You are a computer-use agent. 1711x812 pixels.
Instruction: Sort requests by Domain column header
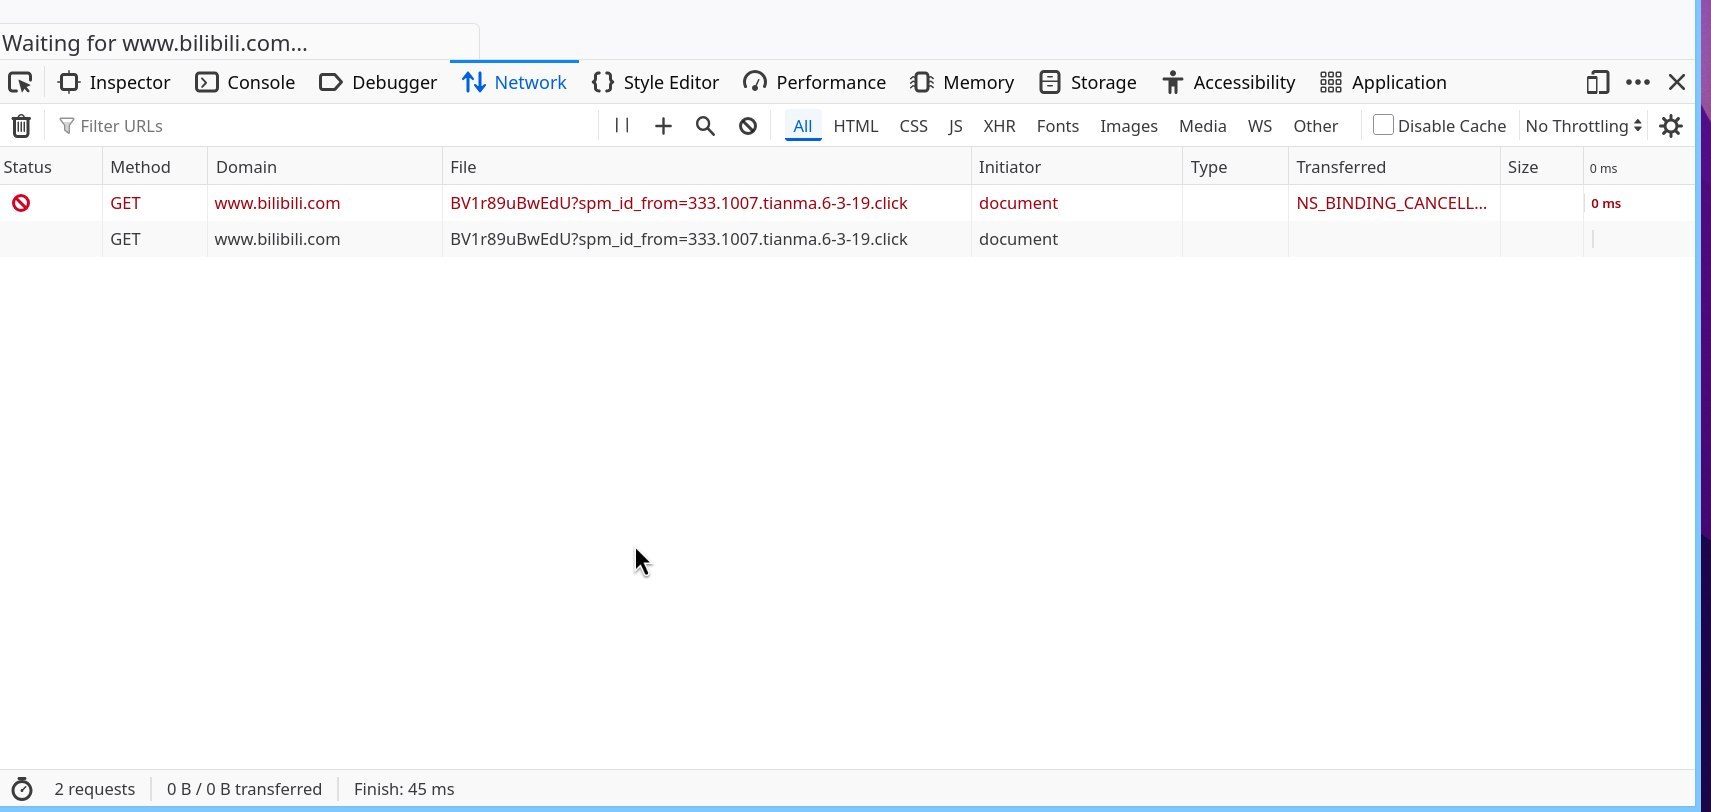pos(246,167)
